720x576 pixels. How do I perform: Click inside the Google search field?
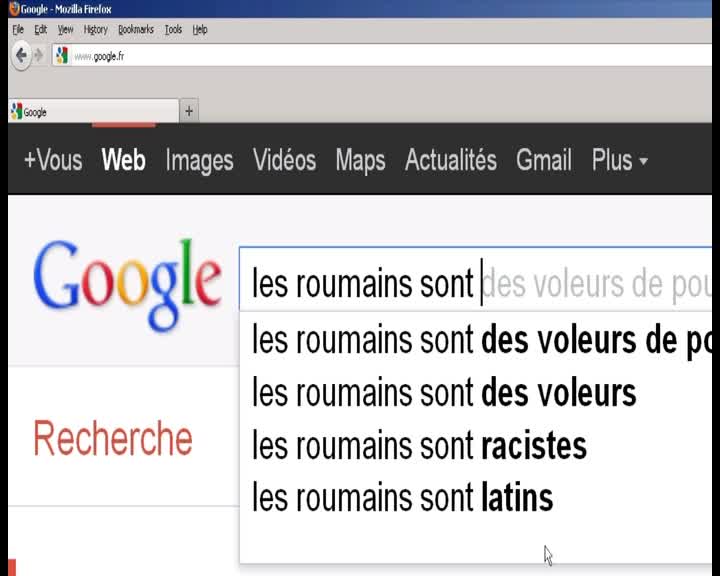[476, 280]
